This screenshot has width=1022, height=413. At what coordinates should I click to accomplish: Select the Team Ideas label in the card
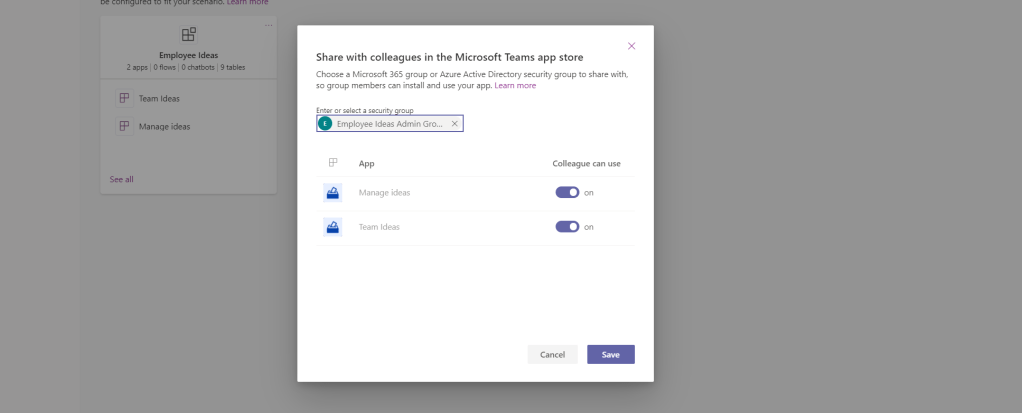tap(159, 98)
